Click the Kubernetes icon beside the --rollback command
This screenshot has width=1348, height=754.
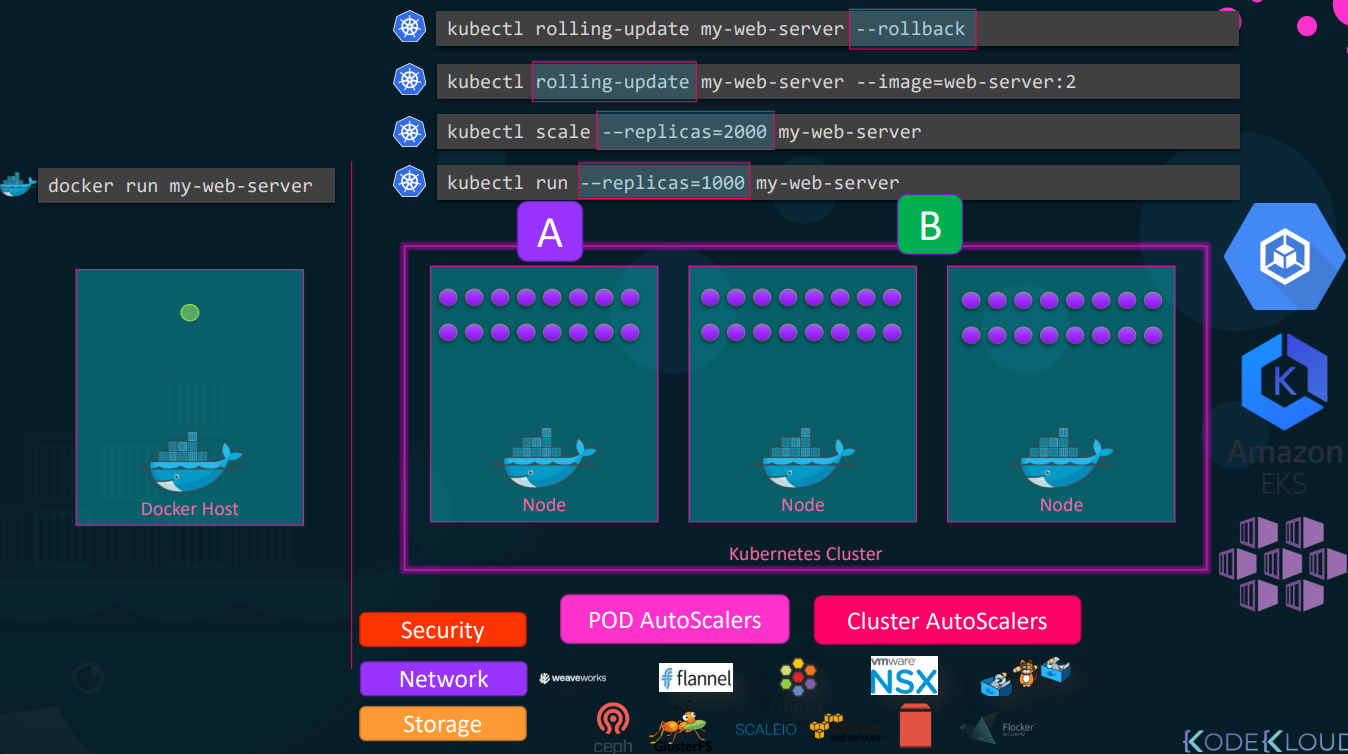point(410,27)
